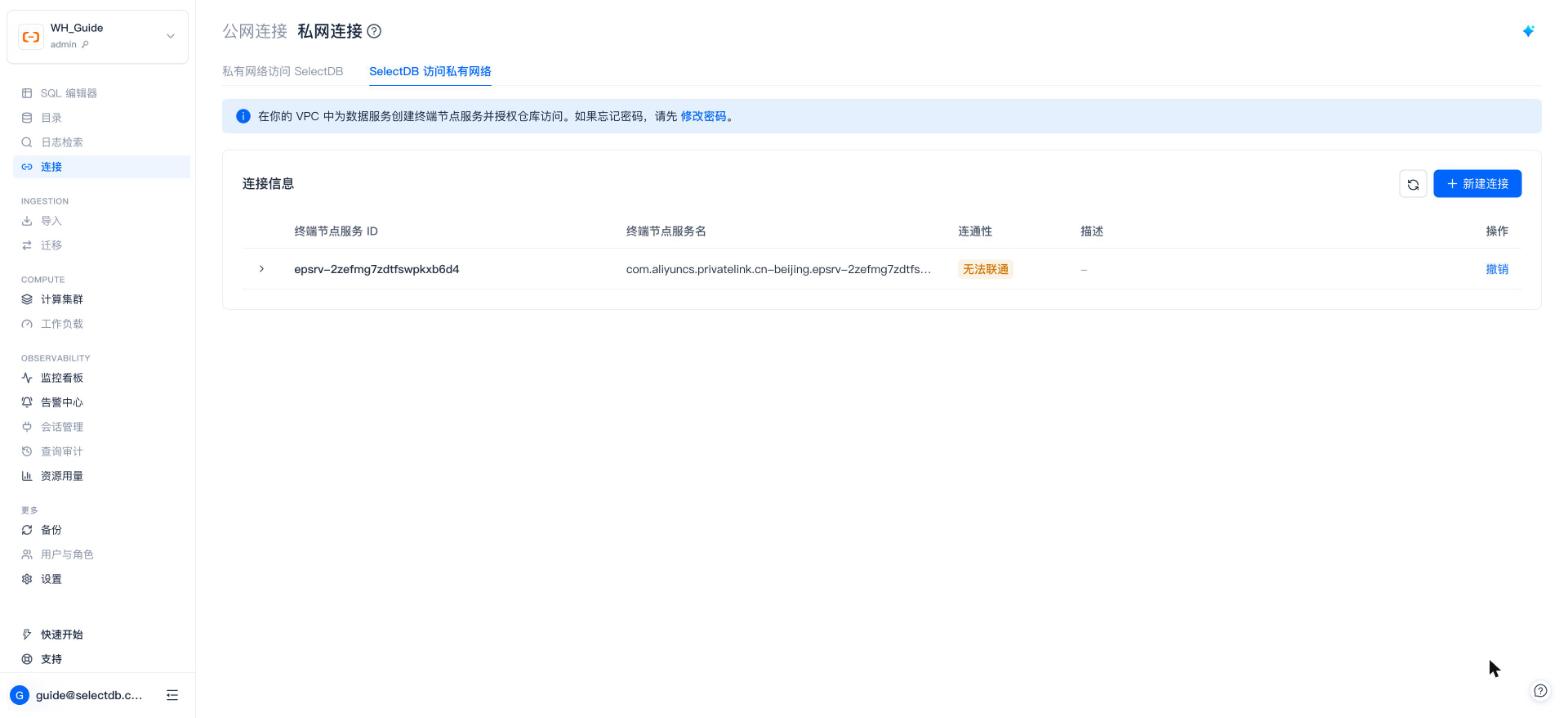This screenshot has height=718, width=1568.
Task: Click the G user avatar
Action: pos(19,695)
